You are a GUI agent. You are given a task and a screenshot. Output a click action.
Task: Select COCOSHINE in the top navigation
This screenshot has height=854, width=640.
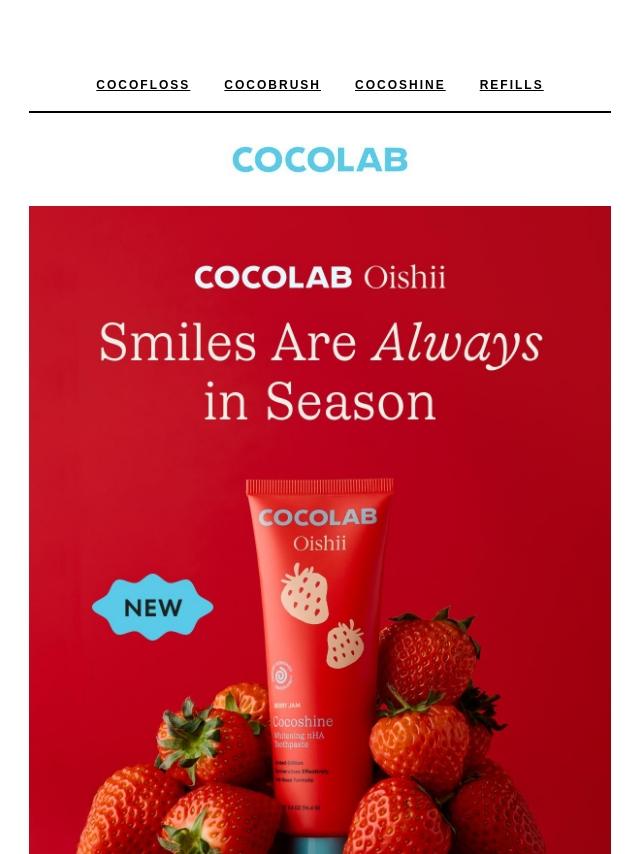pyautogui.click(x=400, y=85)
